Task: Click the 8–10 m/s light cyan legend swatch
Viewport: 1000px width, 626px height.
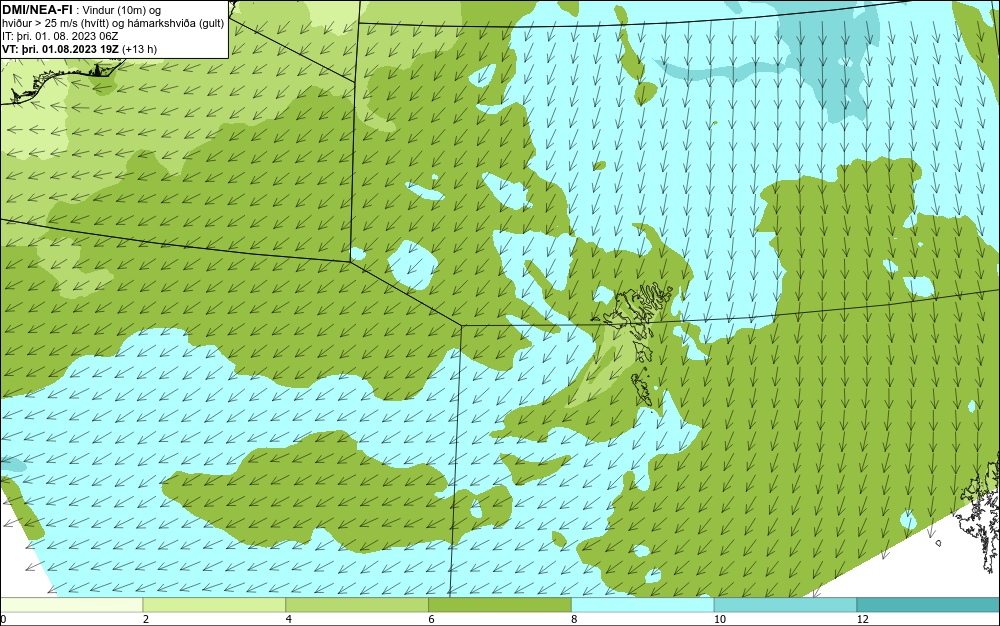Action: [643, 605]
